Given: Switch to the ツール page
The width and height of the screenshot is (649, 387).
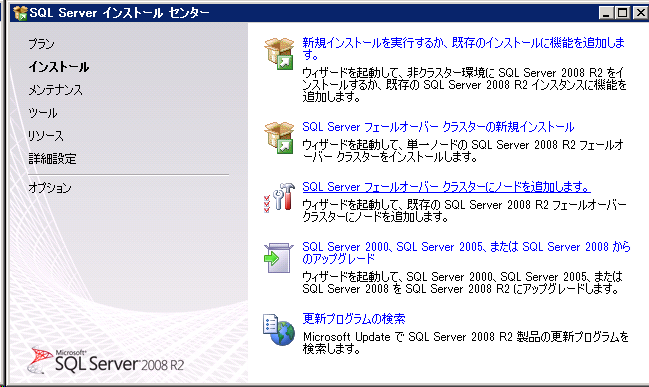Looking at the screenshot, I should coord(43,113).
